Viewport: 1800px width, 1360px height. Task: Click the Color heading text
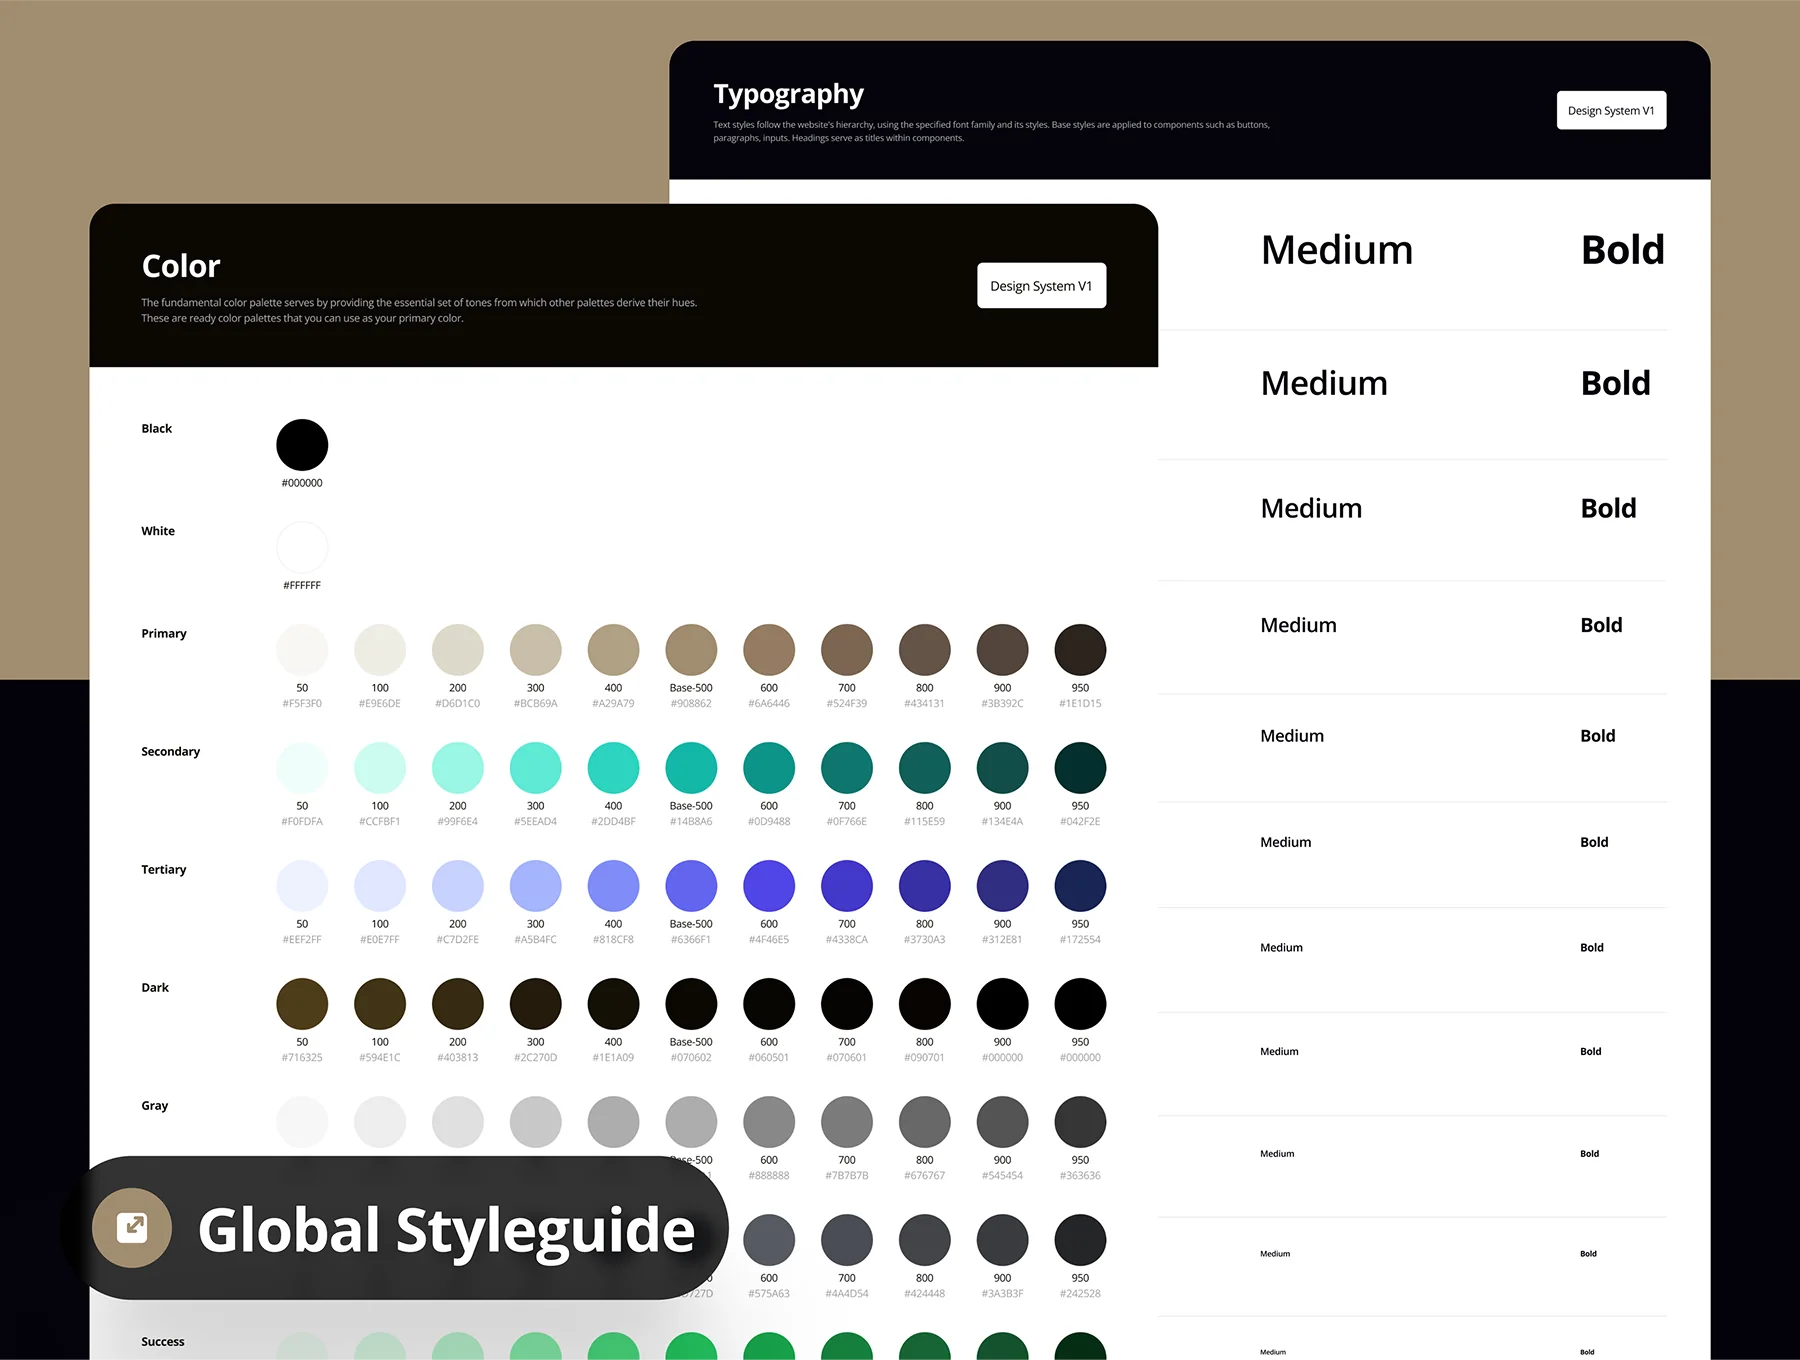181,266
